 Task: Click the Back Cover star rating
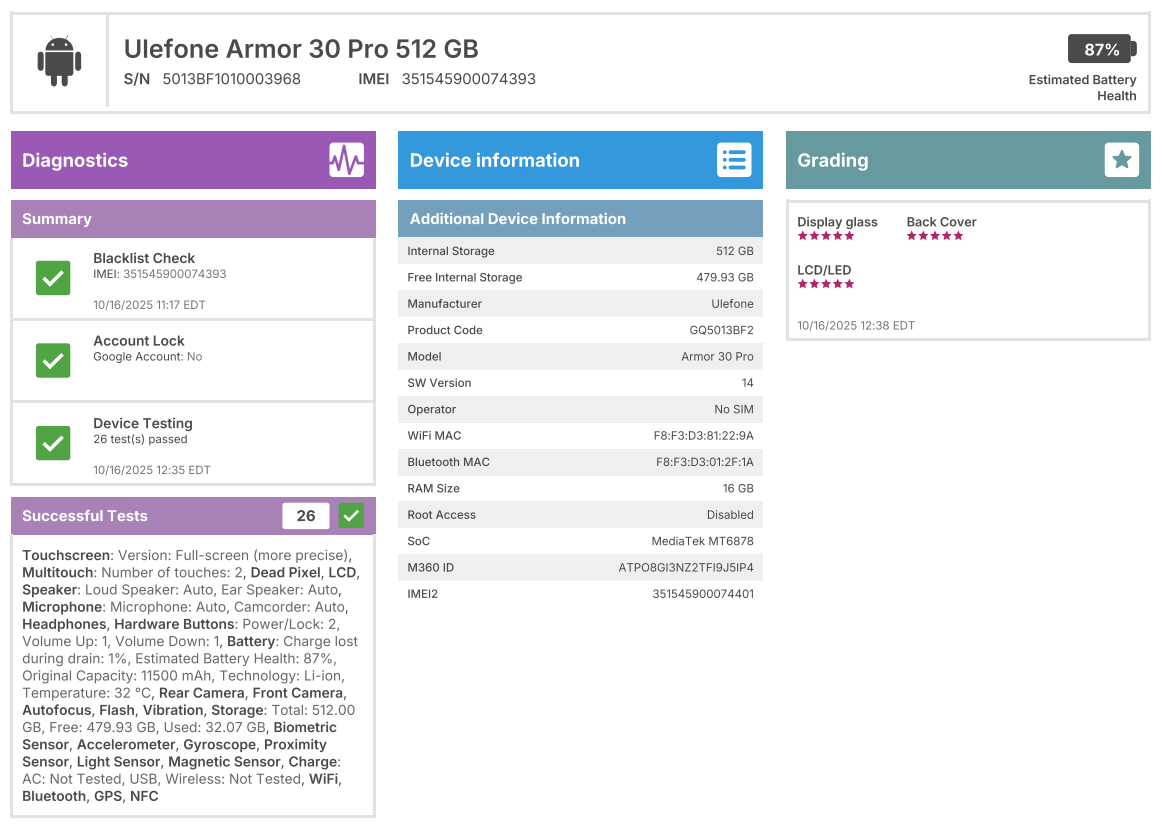click(935, 236)
